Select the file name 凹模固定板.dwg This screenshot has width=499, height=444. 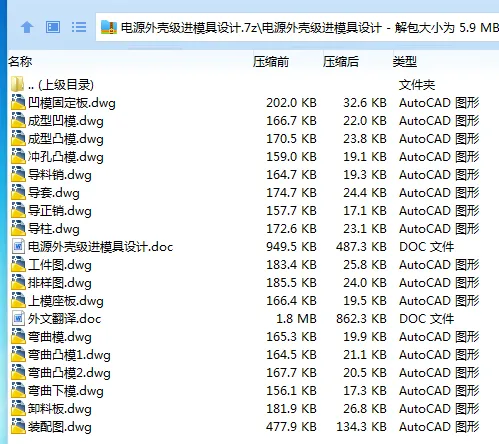72,103
